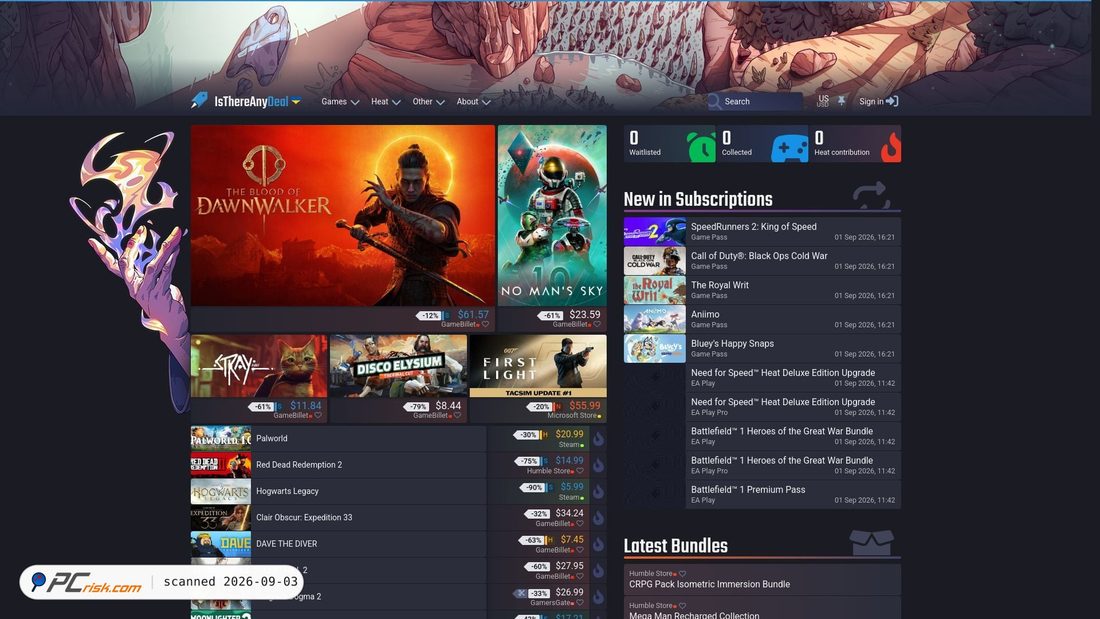Click the red flame Heat contribution icon
This screenshot has width=1100, height=619.
[x=891, y=147]
